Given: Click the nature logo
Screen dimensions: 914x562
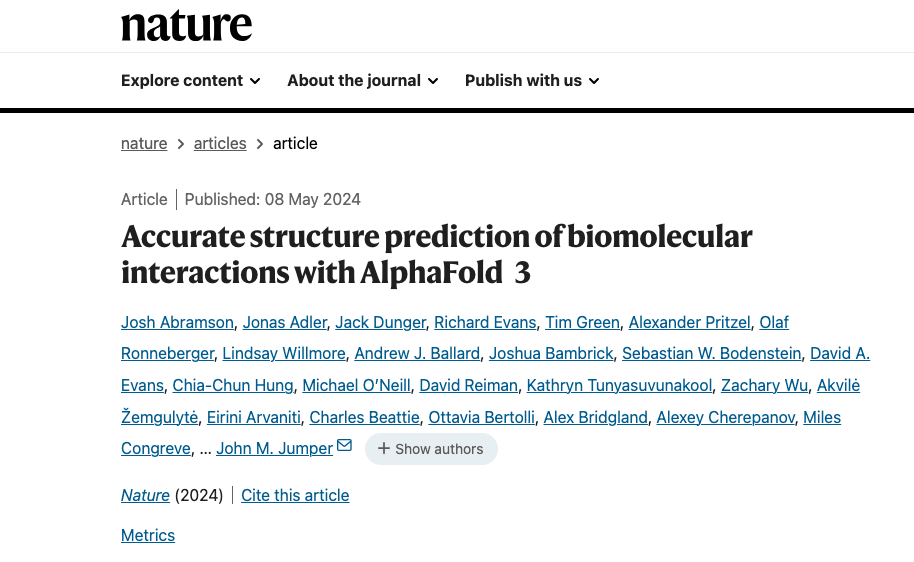Looking at the screenshot, I should coord(187,26).
